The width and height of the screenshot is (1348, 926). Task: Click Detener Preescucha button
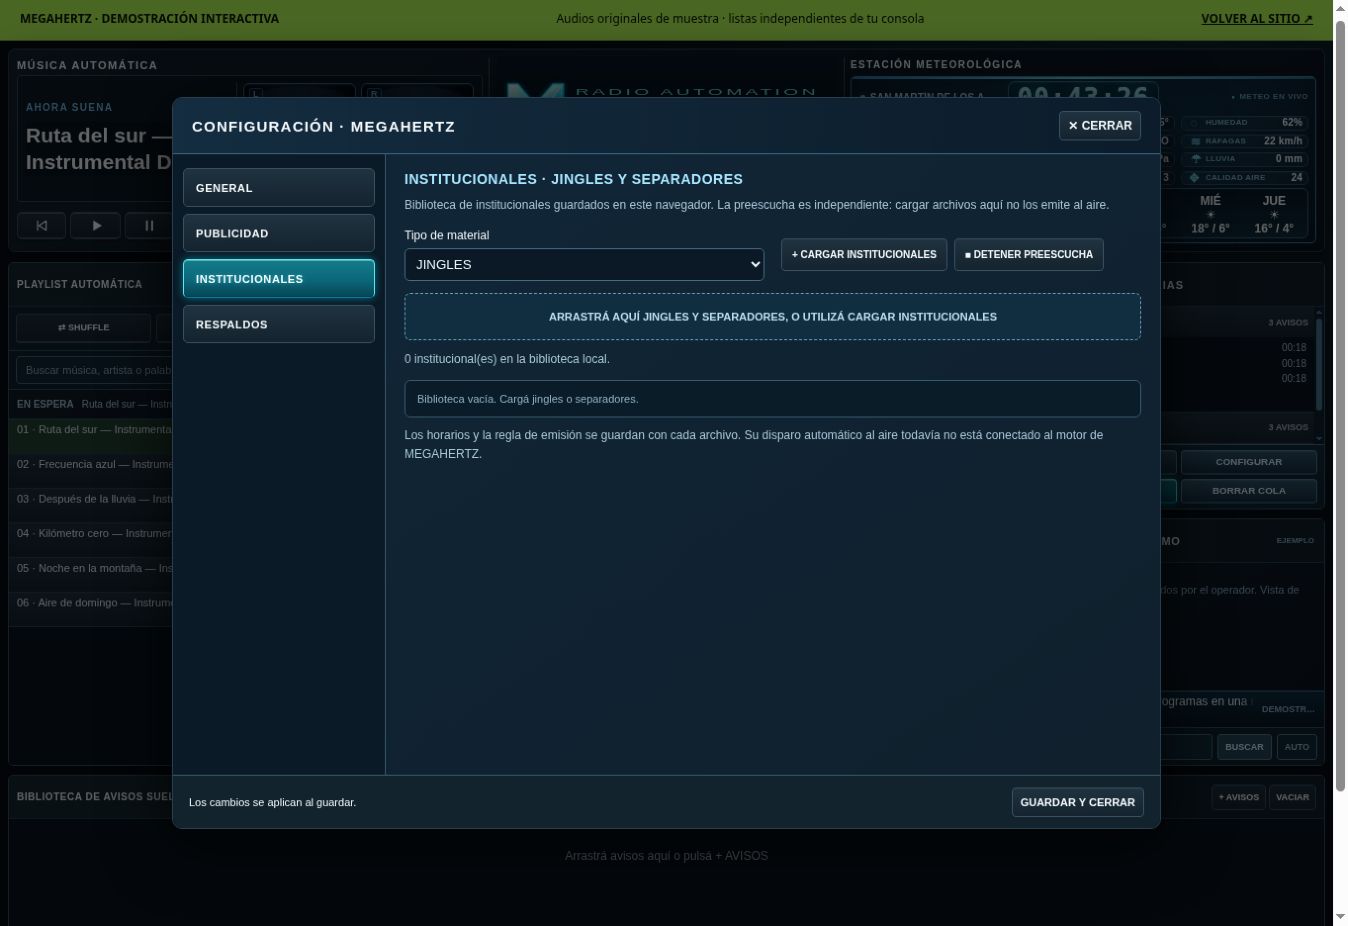tap(1029, 254)
